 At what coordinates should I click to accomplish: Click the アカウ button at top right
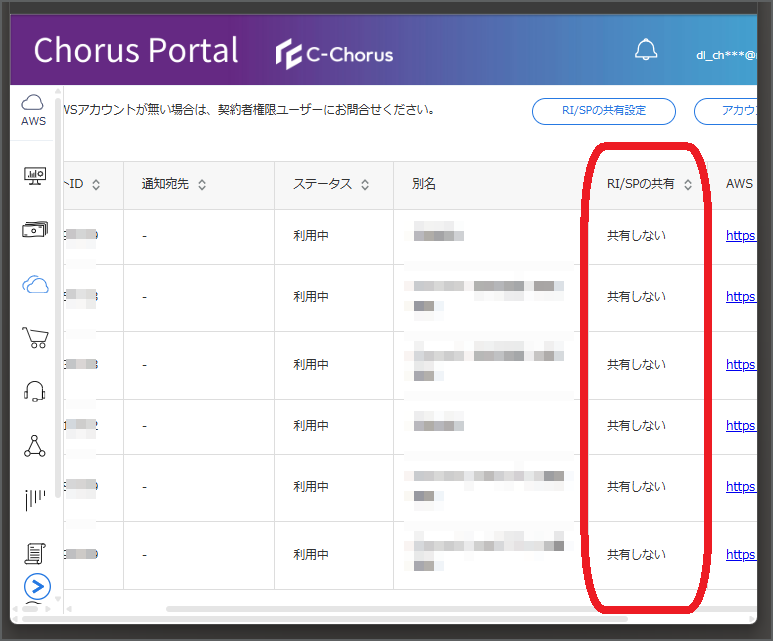pyautogui.click(x=726, y=111)
